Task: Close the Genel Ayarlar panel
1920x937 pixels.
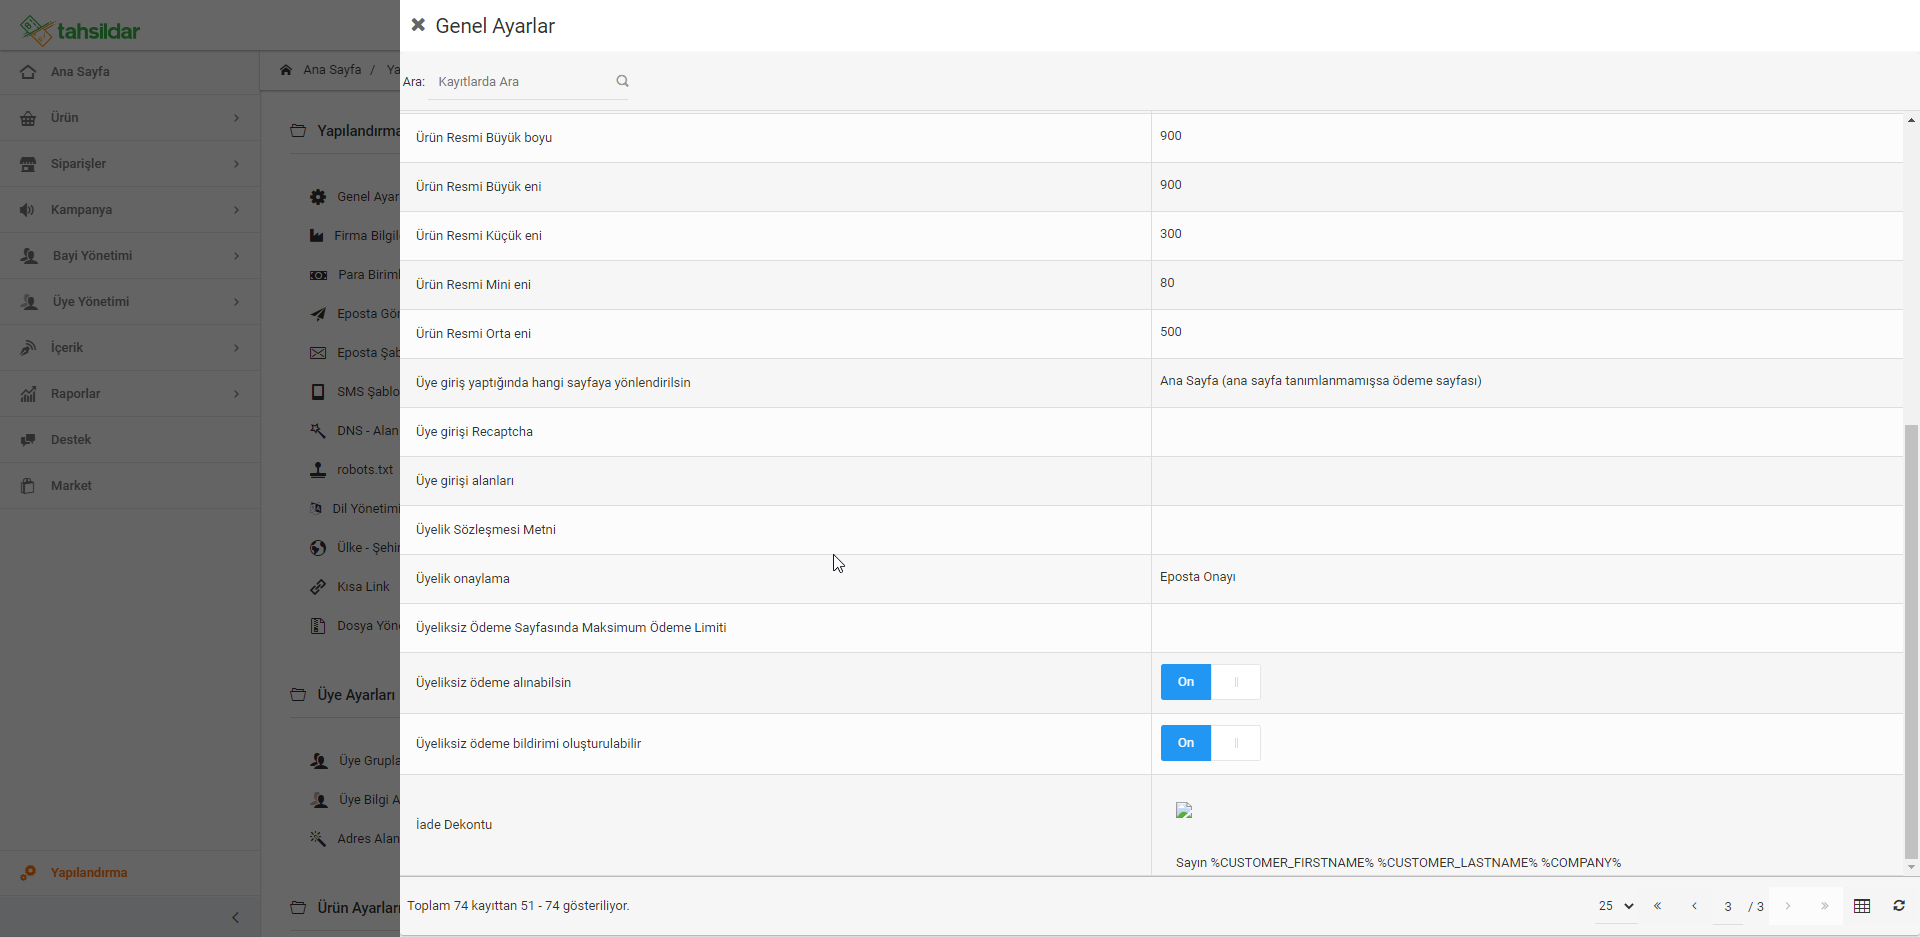Action: coord(418,25)
